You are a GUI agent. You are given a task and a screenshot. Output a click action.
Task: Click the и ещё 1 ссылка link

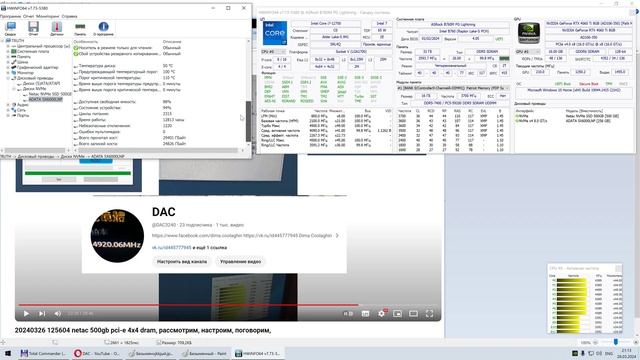point(210,248)
